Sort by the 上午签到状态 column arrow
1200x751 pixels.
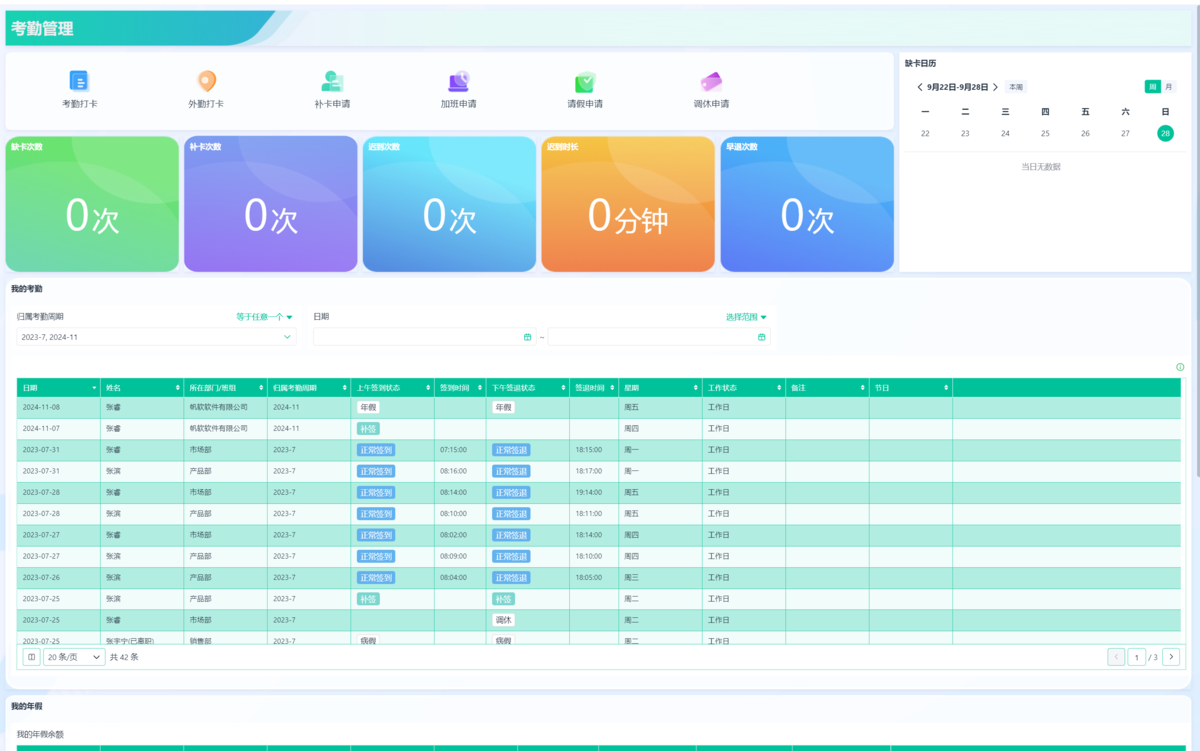click(x=428, y=387)
